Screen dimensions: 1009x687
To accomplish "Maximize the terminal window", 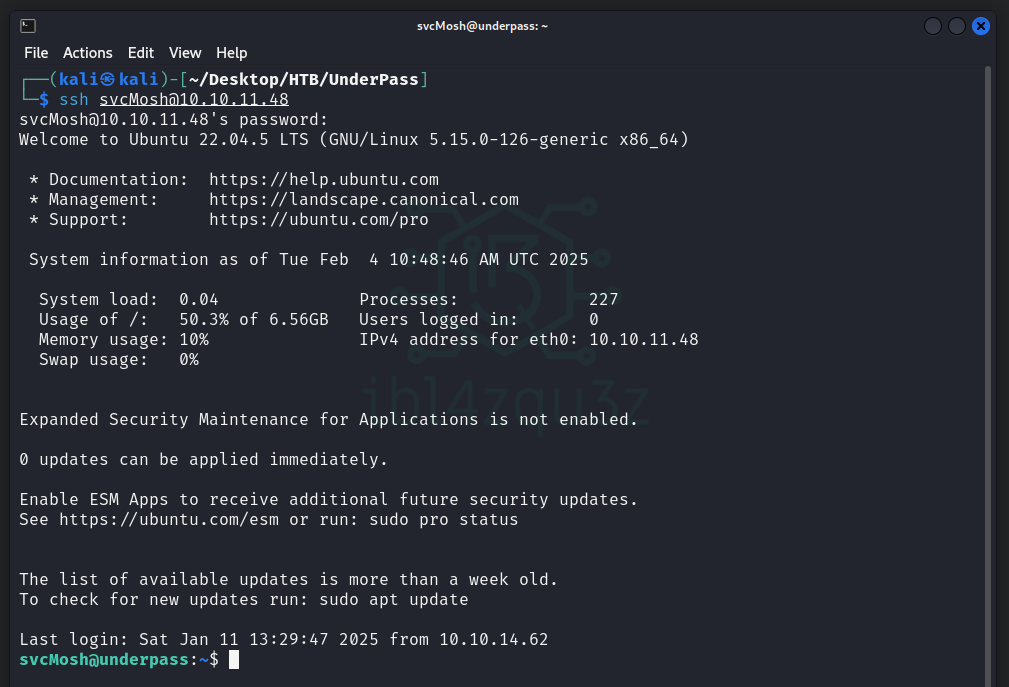I will tap(957, 26).
